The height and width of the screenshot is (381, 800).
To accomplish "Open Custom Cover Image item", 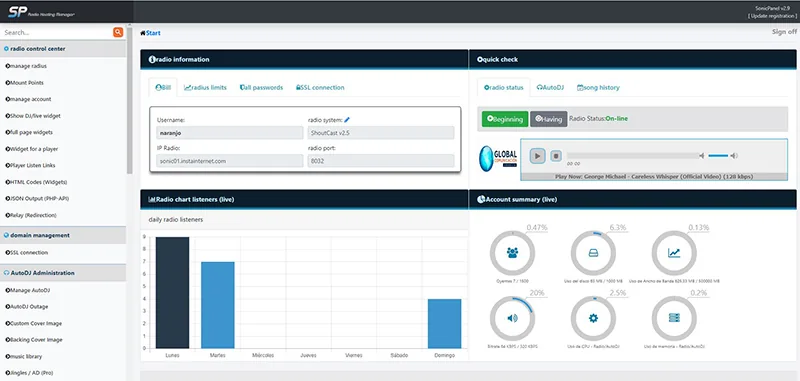I will coord(33,323).
